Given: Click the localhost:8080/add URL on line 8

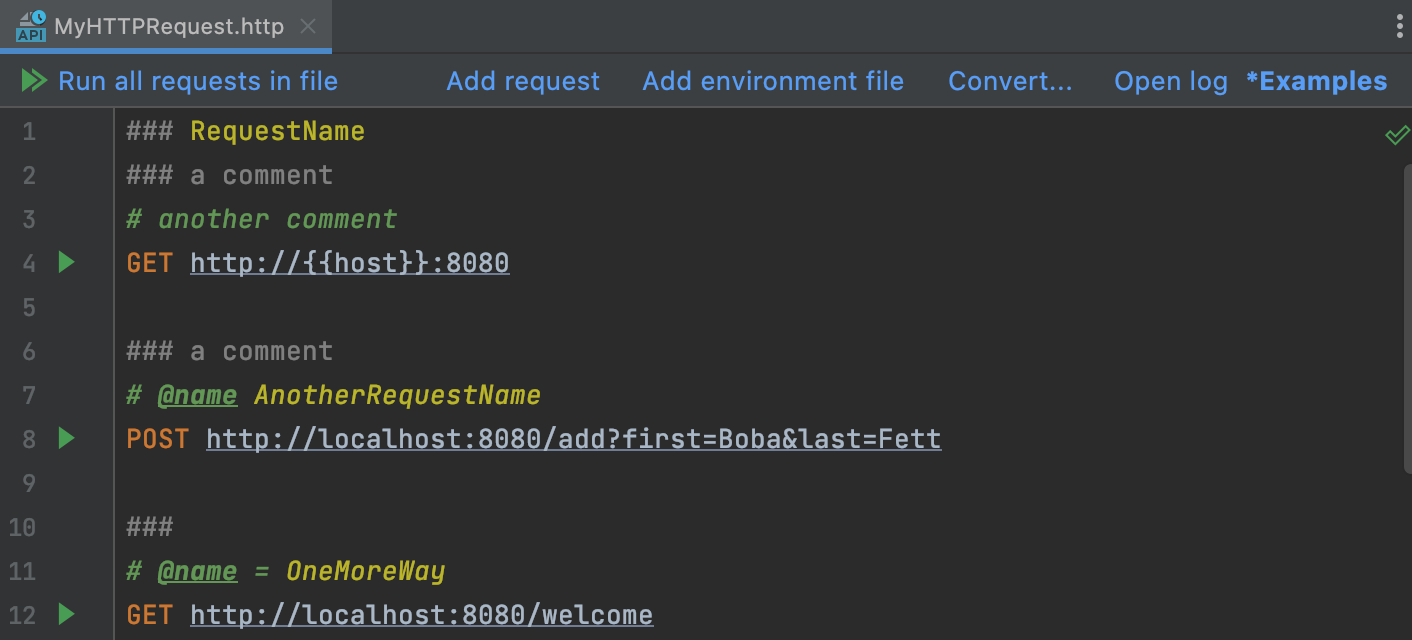Looking at the screenshot, I should 573,439.
